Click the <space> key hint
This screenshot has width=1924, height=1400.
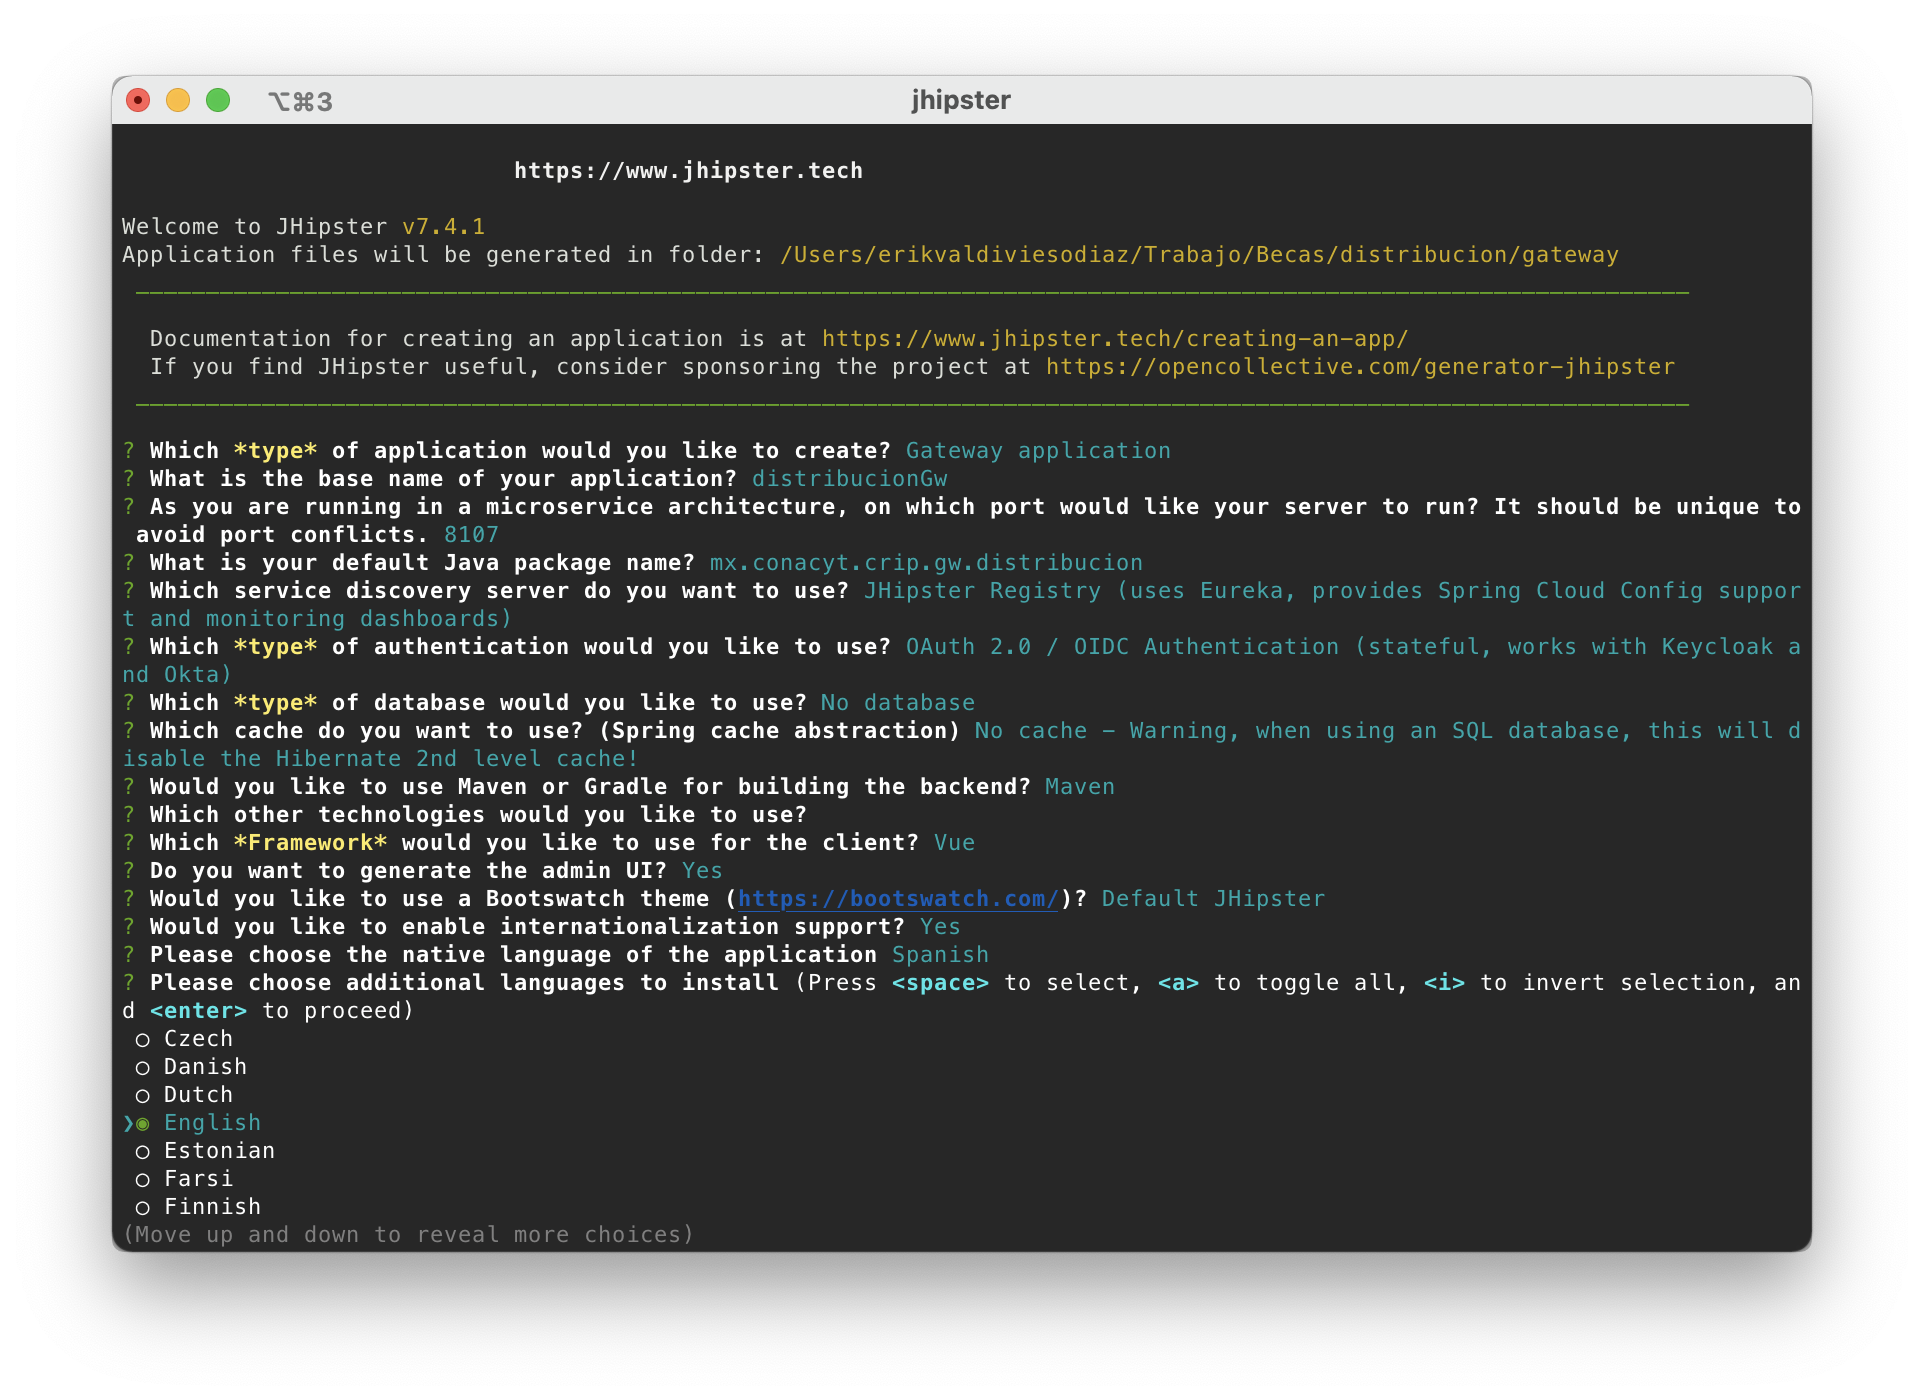[x=940, y=983]
